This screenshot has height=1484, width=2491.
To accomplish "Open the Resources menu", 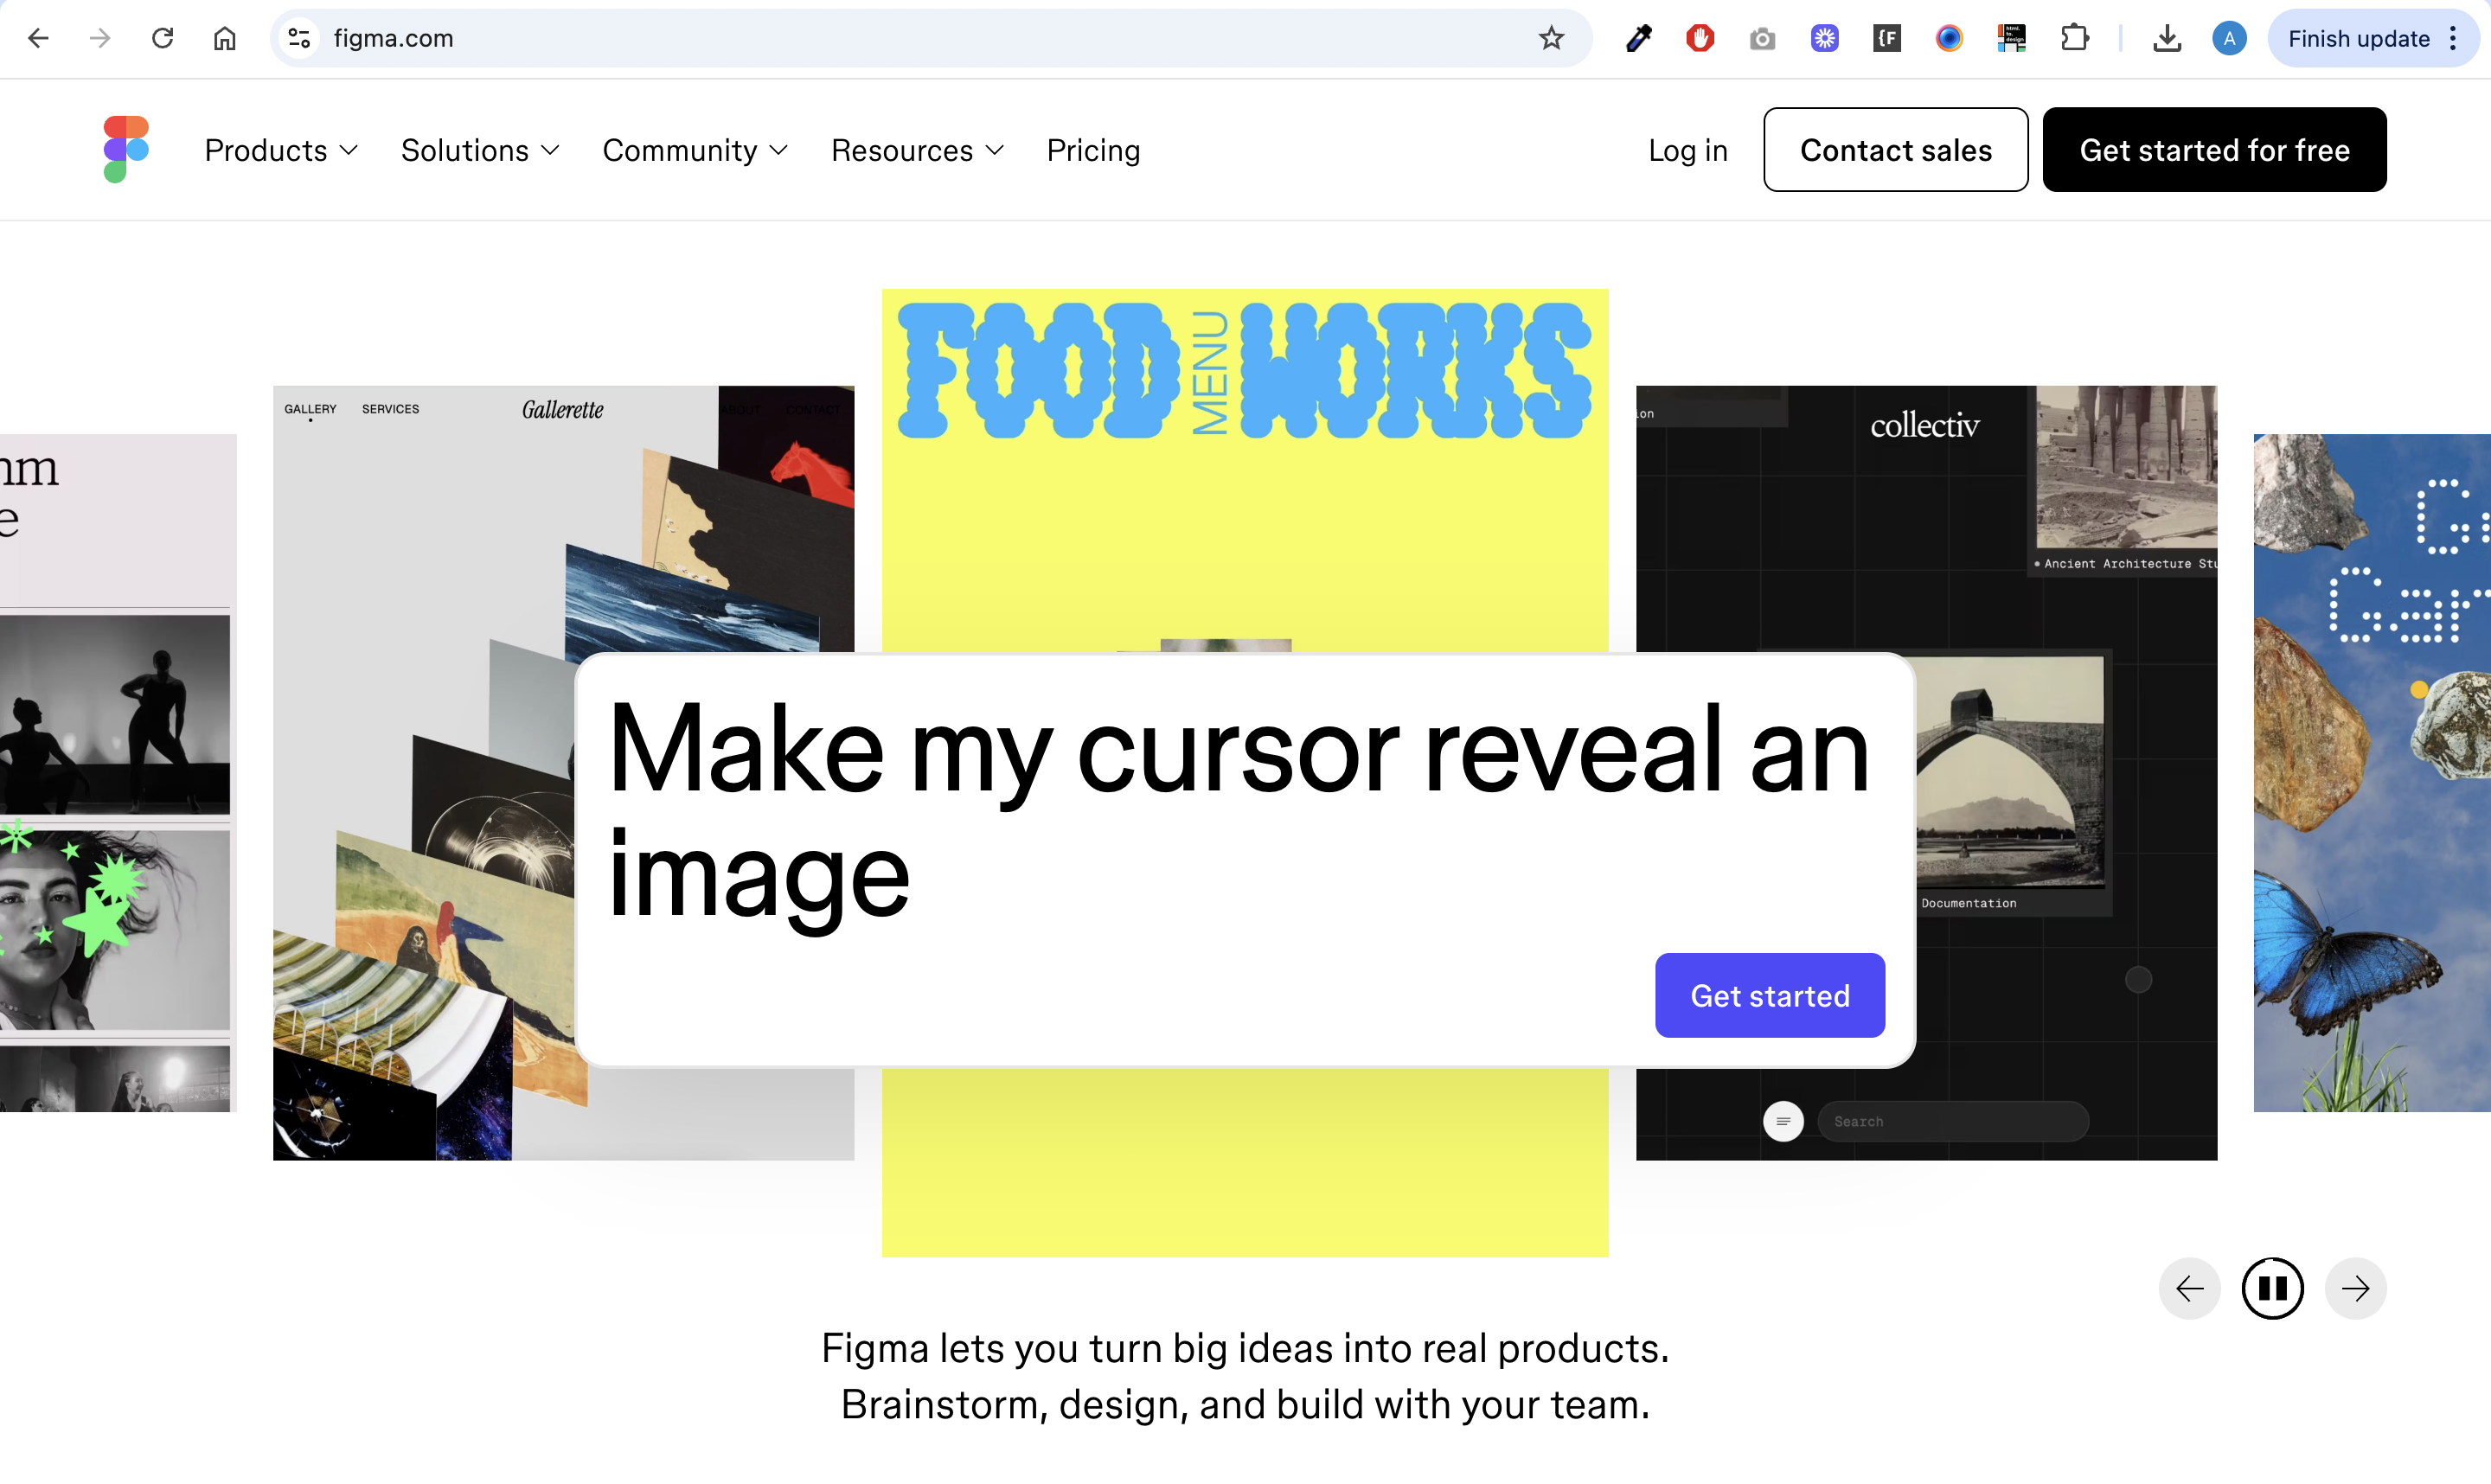I will 917,150.
